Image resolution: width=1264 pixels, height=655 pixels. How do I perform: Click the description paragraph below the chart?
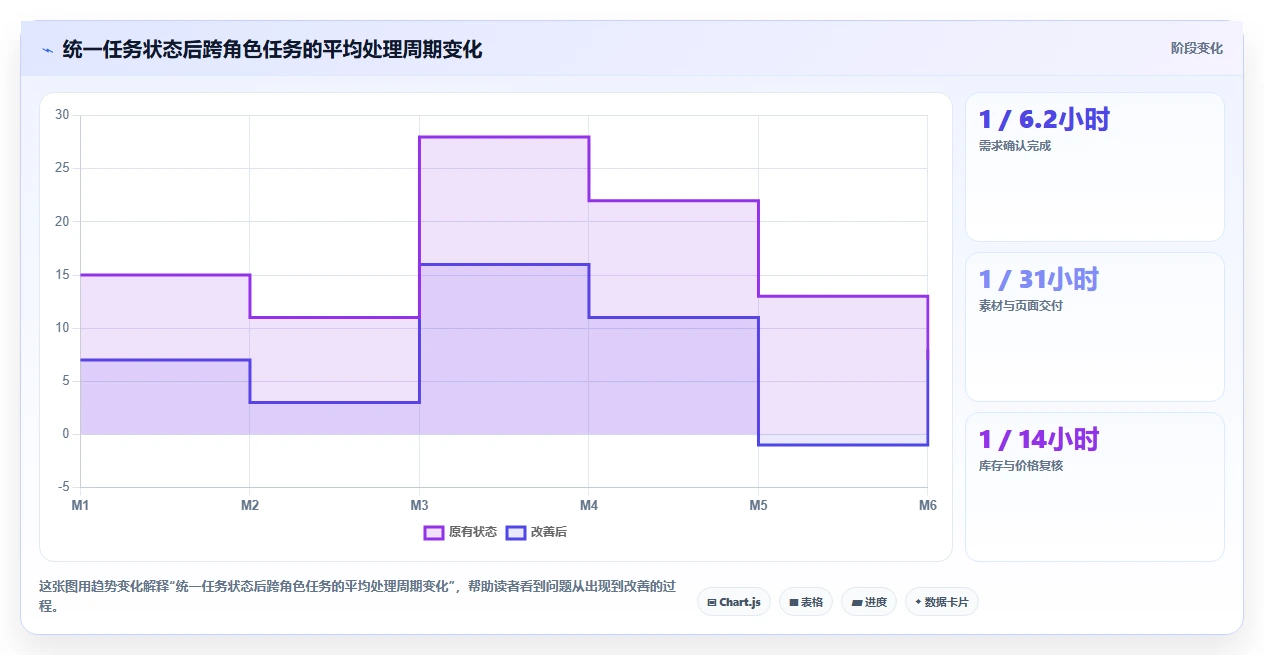(x=358, y=596)
